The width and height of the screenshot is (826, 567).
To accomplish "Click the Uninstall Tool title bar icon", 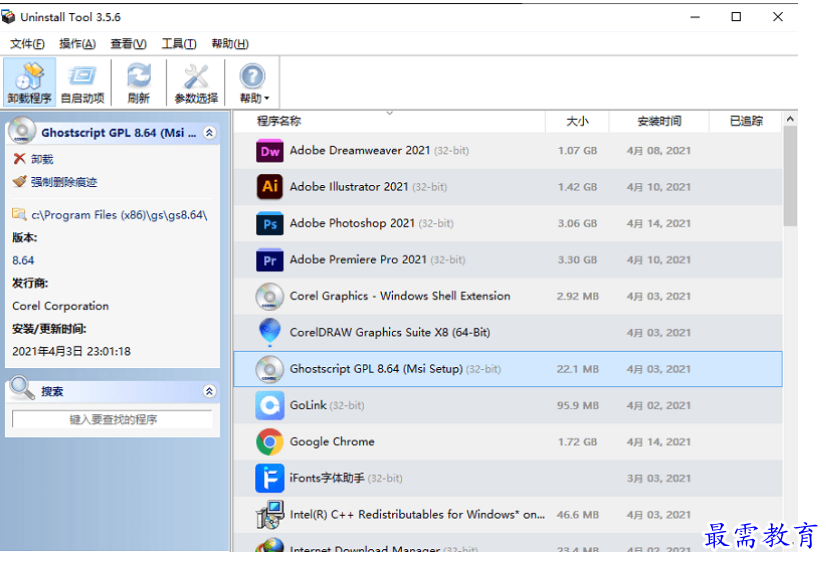I will (8, 17).
